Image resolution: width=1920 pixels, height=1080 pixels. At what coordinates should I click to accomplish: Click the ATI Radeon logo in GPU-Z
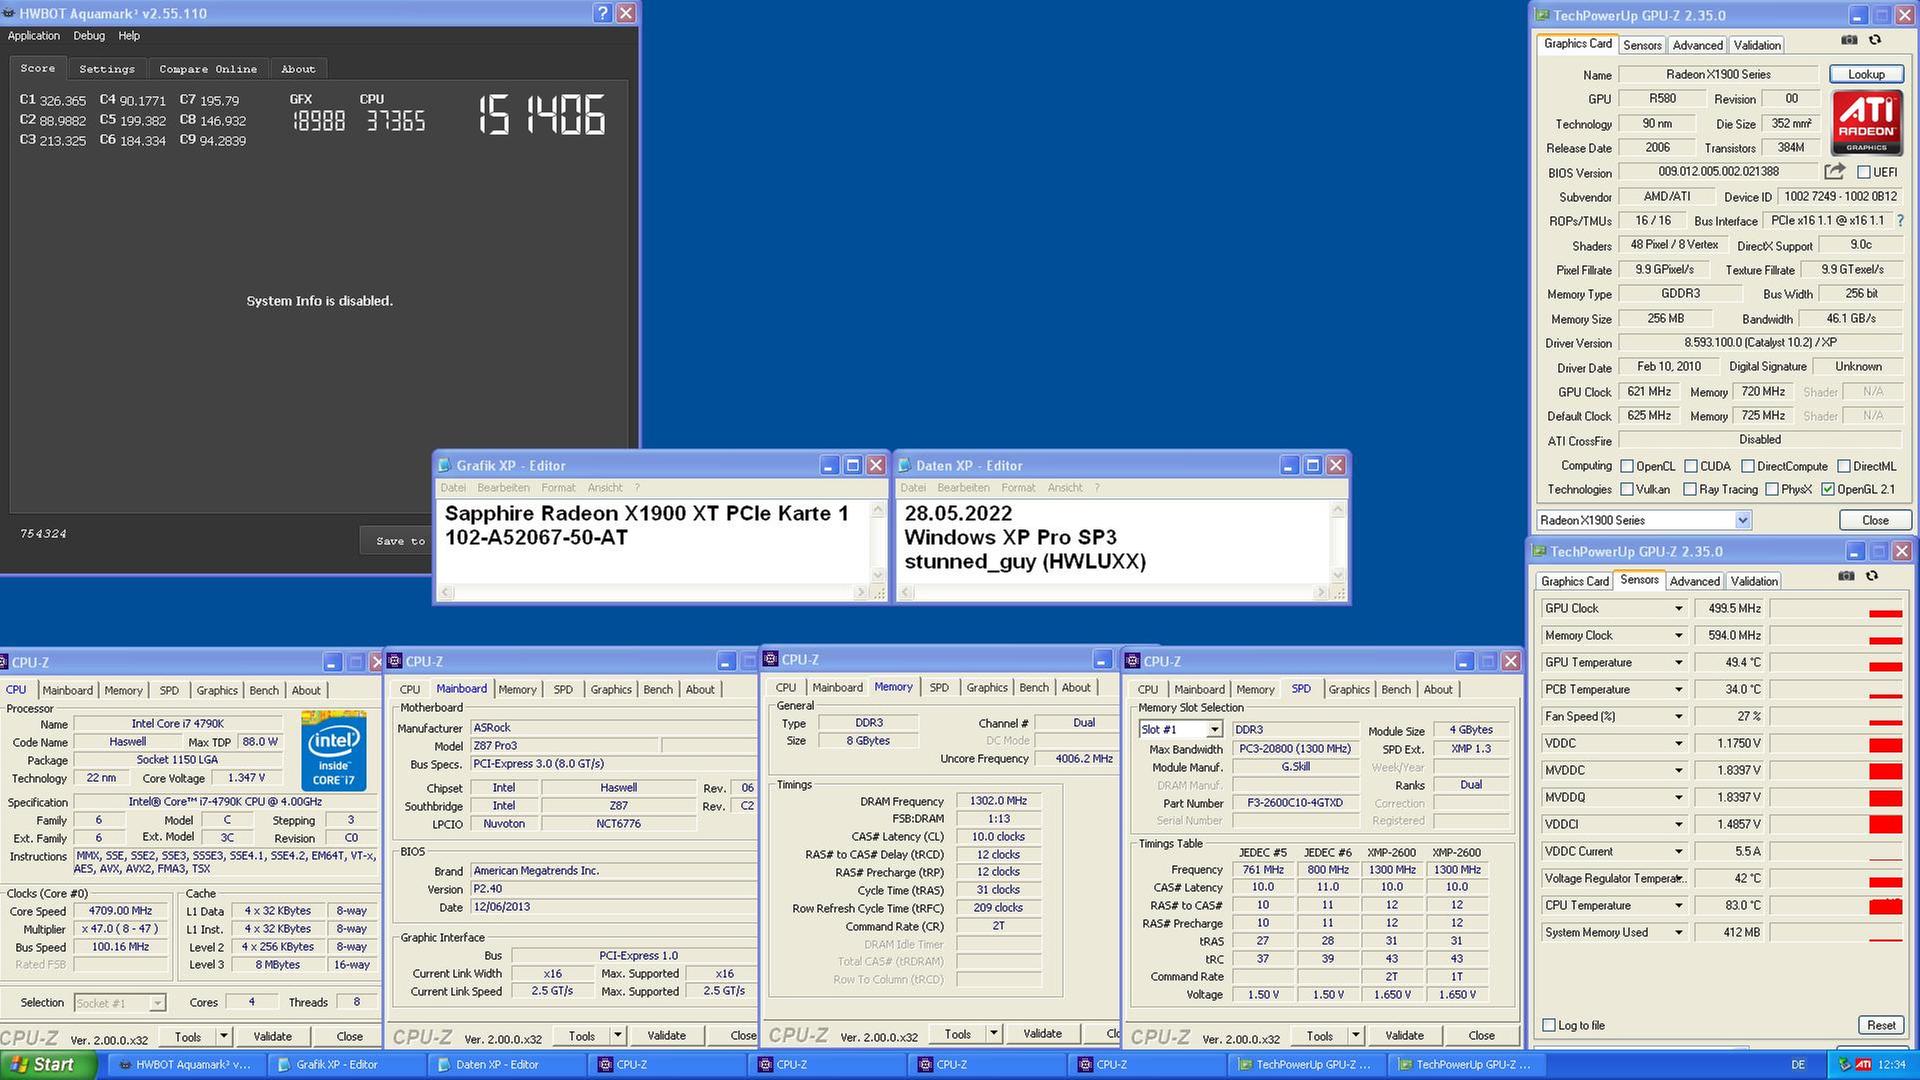coord(1866,123)
